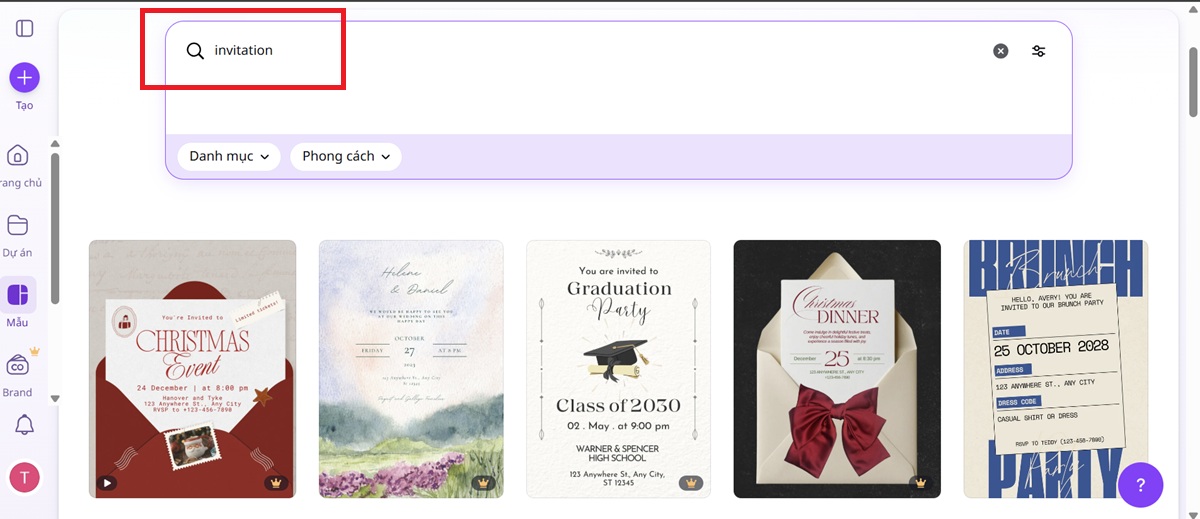Open the T profile avatar

24,477
